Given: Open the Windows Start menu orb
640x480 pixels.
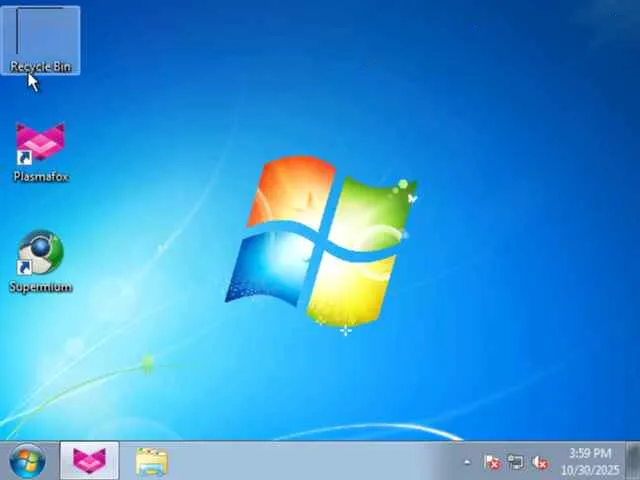Looking at the screenshot, I should click(x=28, y=462).
